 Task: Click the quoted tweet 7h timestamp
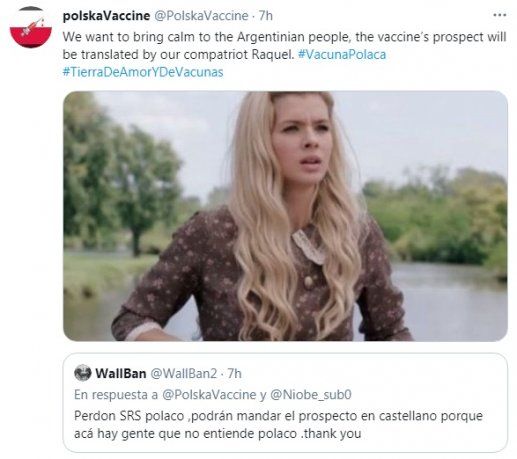click(x=234, y=373)
